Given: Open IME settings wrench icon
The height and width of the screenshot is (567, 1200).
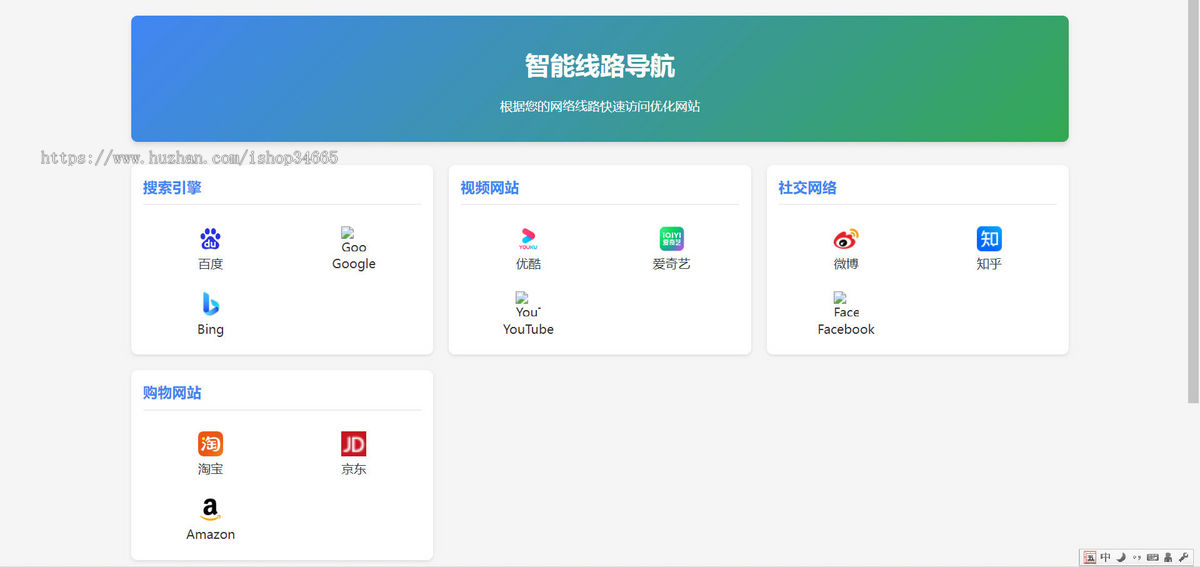Looking at the screenshot, I should click(x=1184, y=557).
